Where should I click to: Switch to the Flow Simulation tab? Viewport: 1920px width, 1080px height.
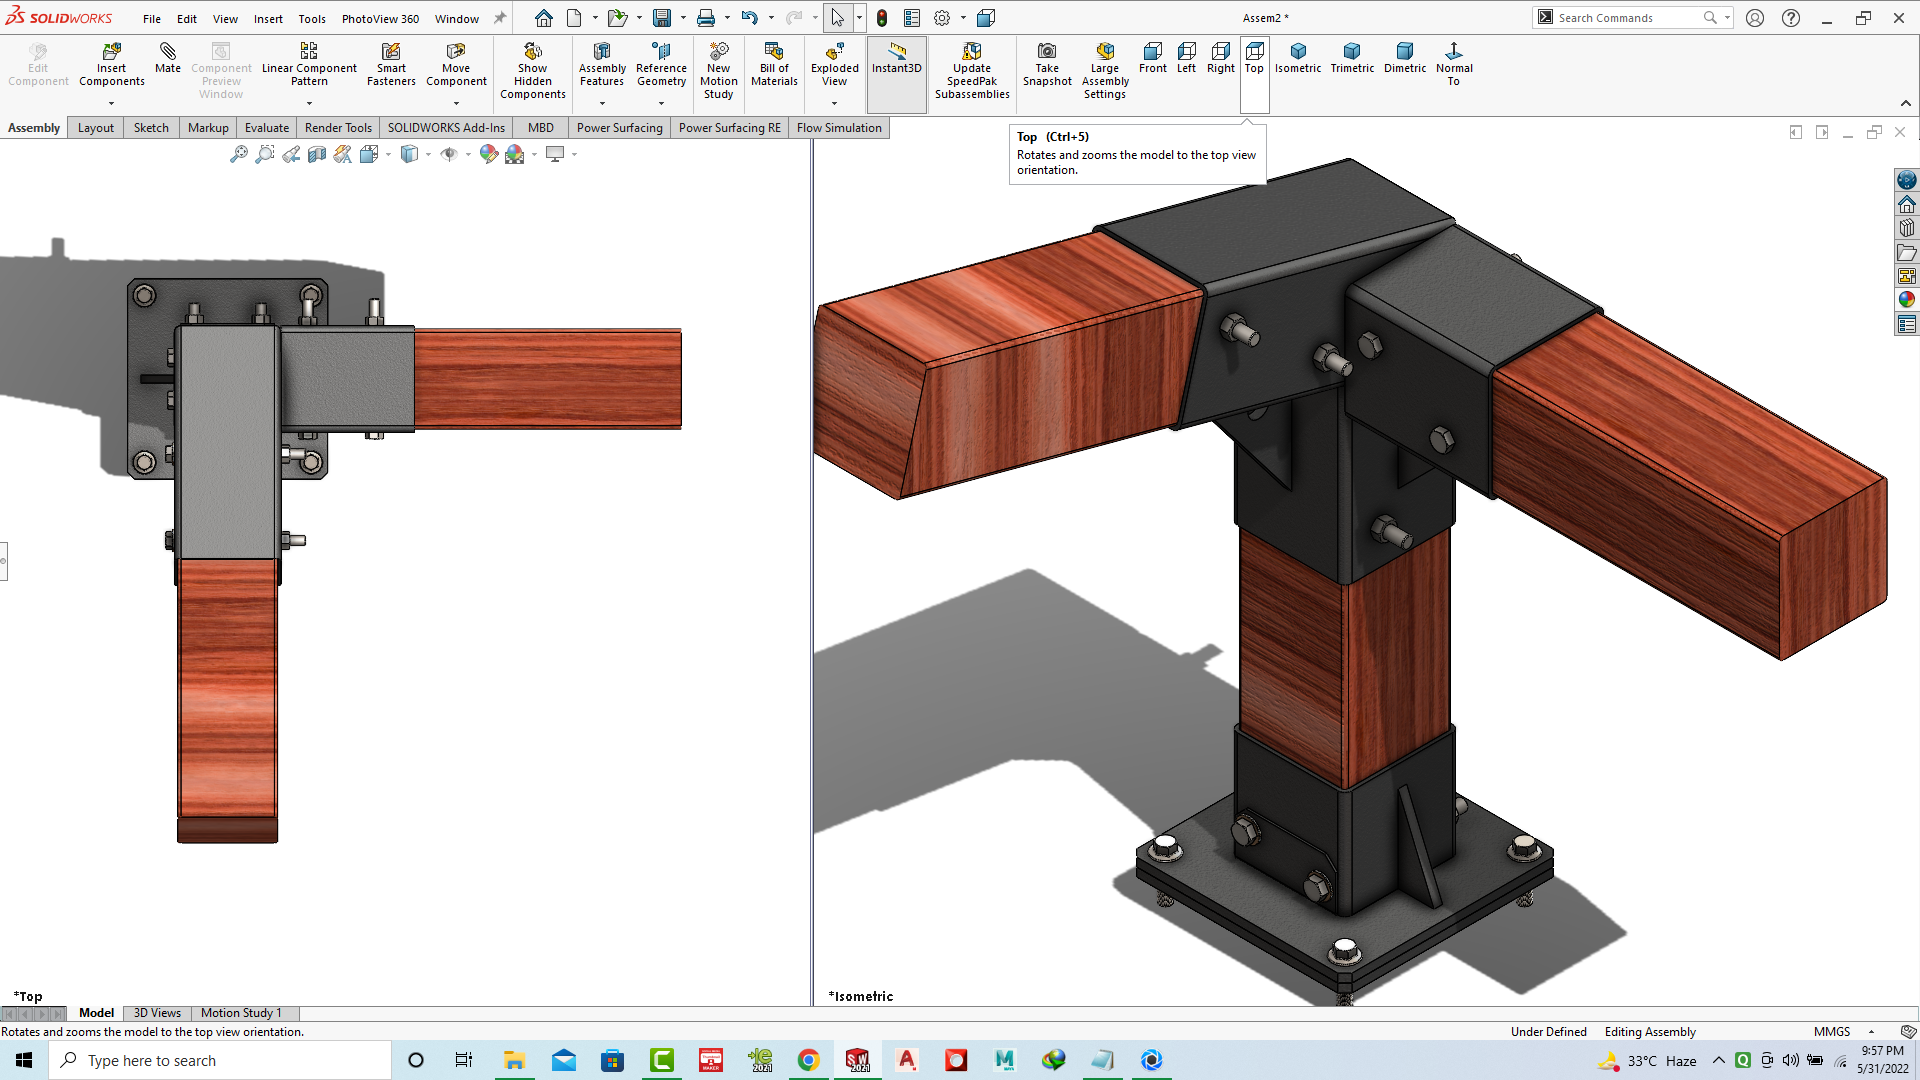pos(838,127)
